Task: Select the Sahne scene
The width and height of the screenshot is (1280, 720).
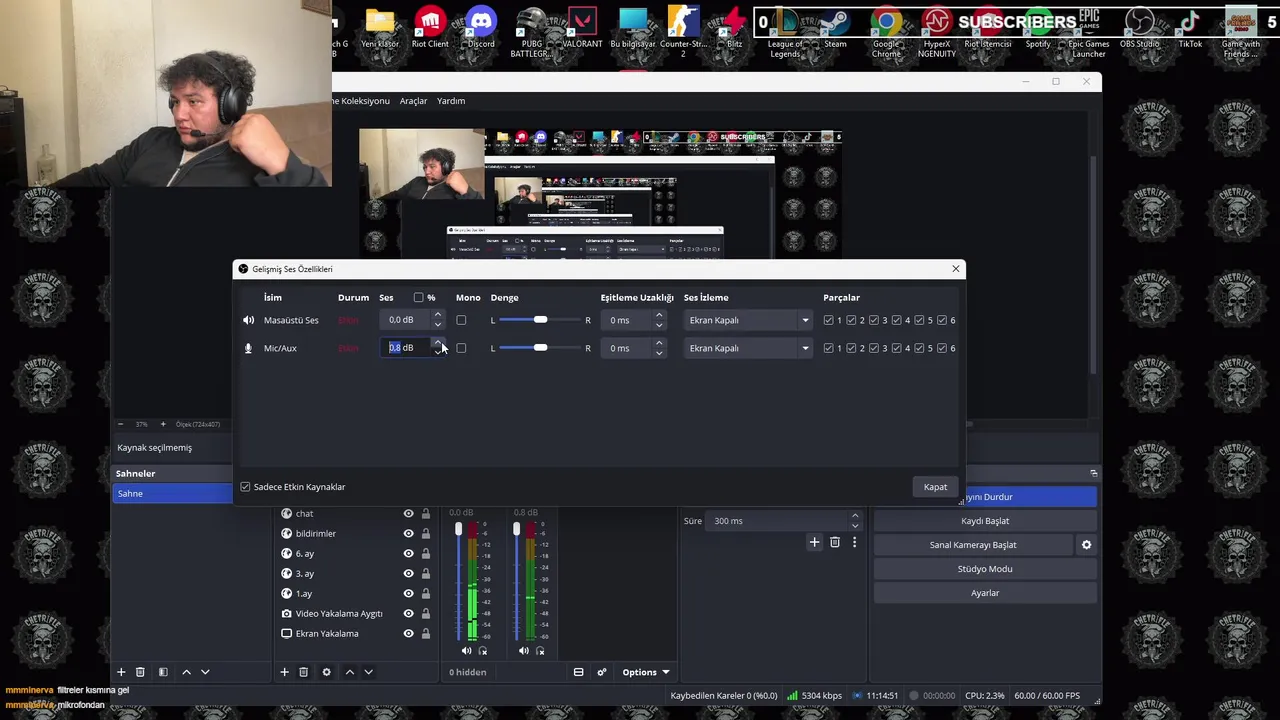Action: point(172,493)
